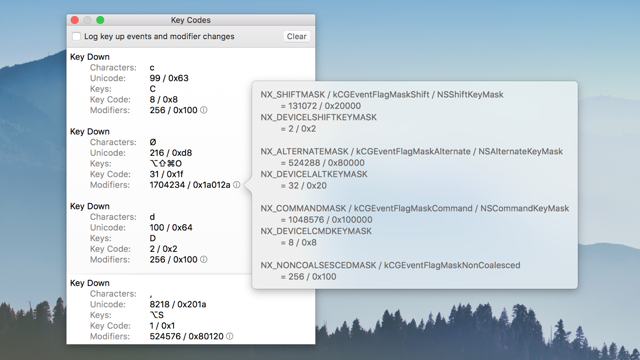The width and height of the screenshot is (640, 360).
Task: Click value = 32 / 0x20 in popover
Action: pyautogui.click(x=304, y=185)
